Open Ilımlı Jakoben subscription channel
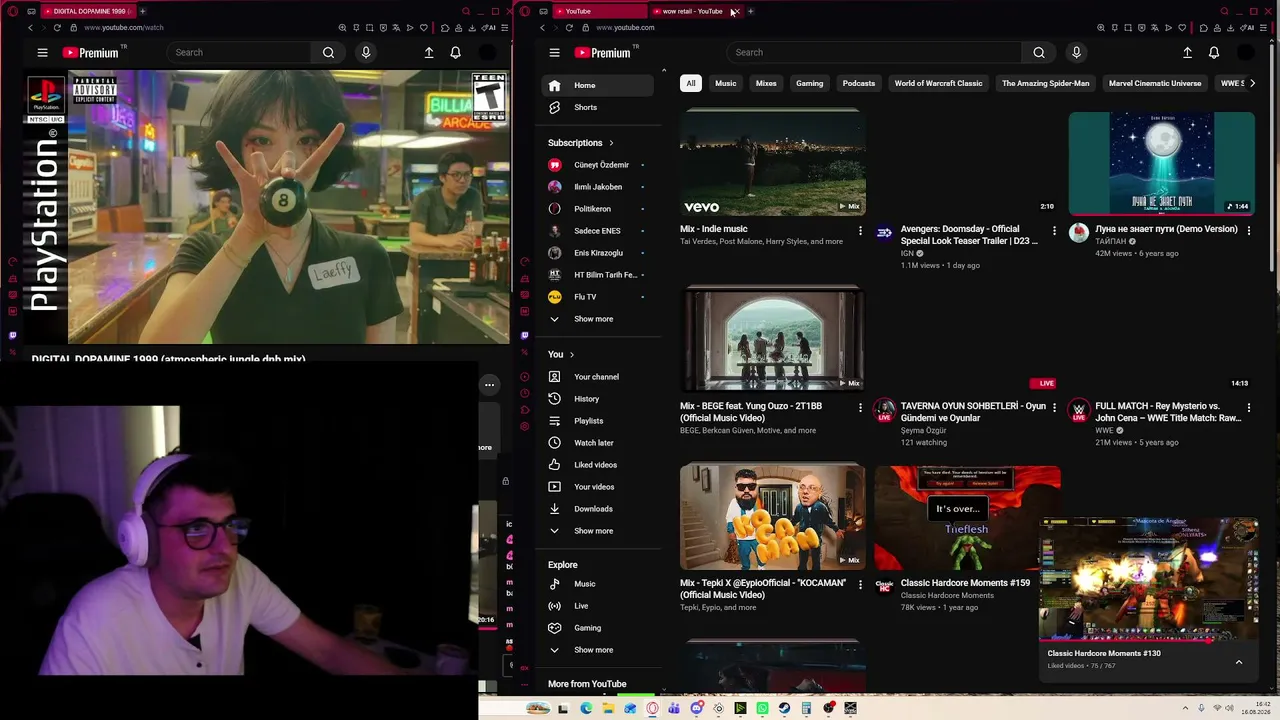This screenshot has height=720, width=1280. click(597, 187)
